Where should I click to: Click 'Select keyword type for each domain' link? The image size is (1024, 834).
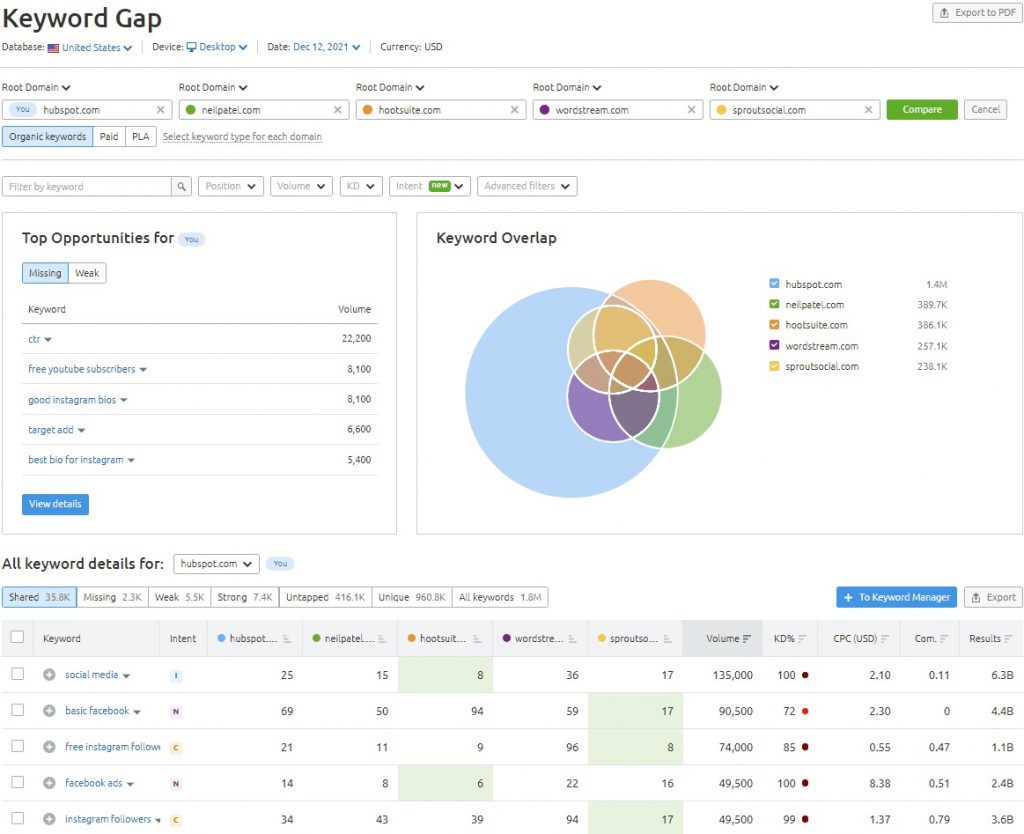(x=242, y=136)
